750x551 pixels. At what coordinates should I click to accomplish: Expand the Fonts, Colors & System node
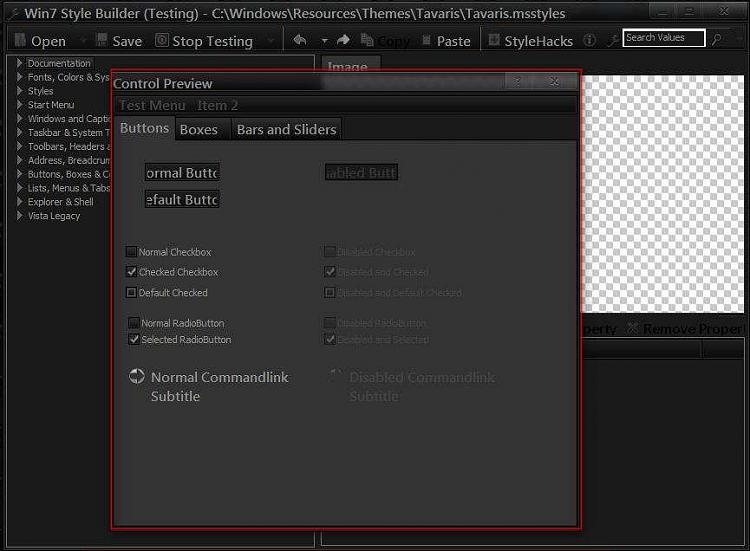click(20, 77)
